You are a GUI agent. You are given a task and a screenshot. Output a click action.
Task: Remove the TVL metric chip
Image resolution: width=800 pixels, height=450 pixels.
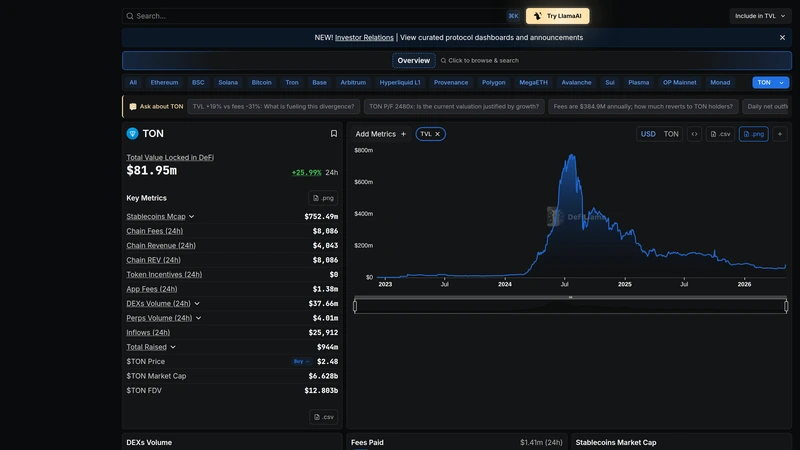437,134
